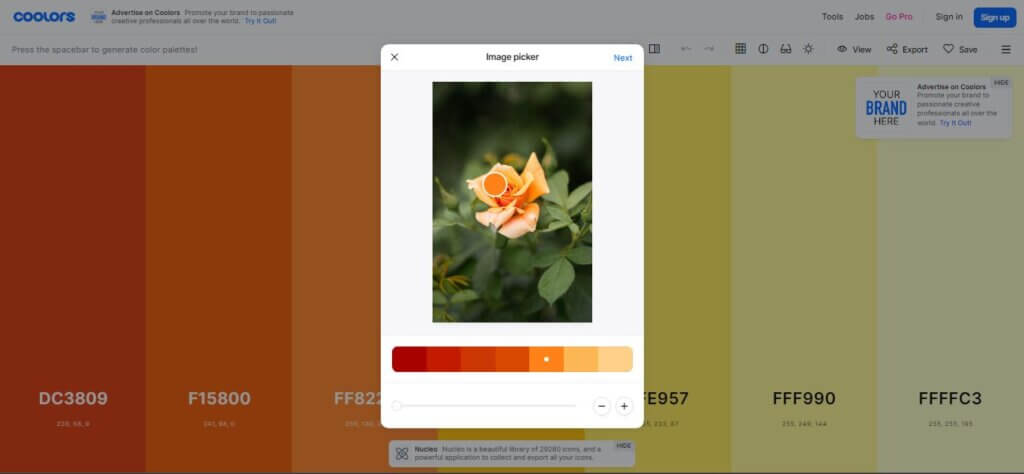Open the Jobs menu item
The width and height of the screenshot is (1024, 474).
click(x=864, y=17)
